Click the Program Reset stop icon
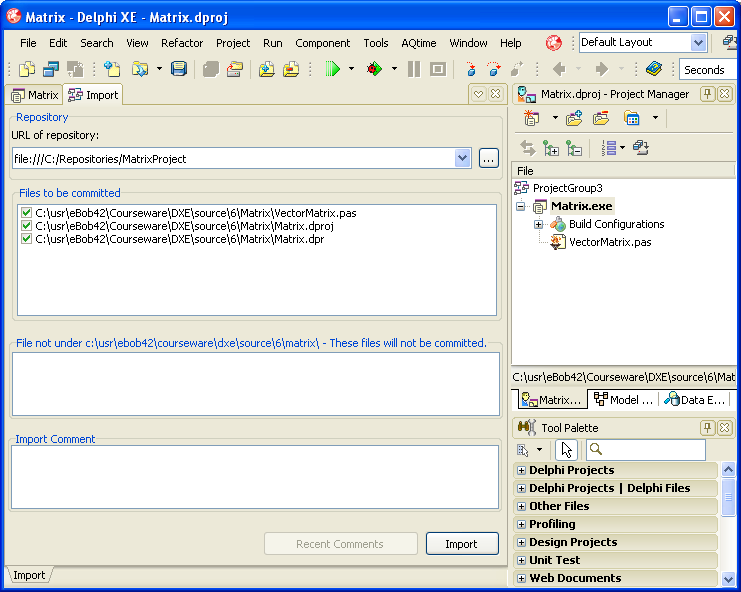Screen dimensions: 741x592 pos(438,69)
